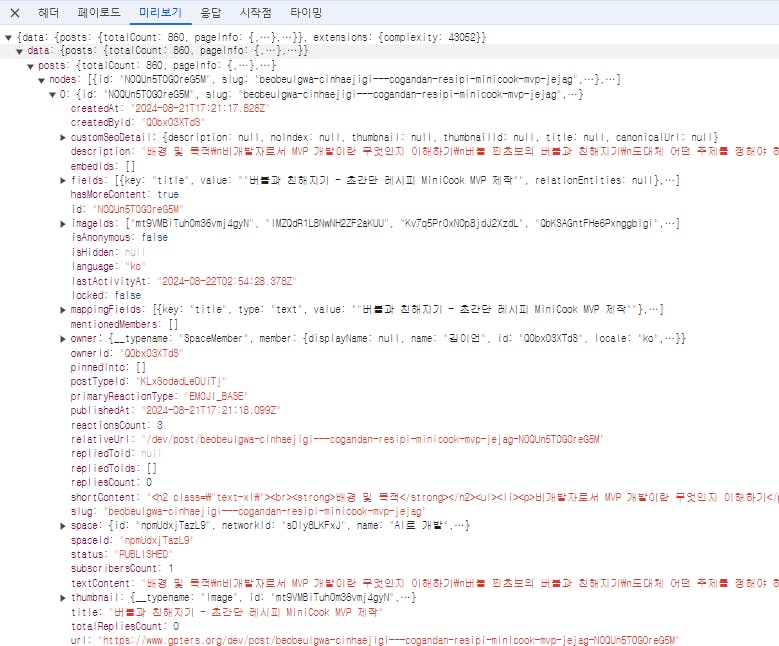Screen dimensions: 779x646
Task: Expand the owner object
Action: pos(63,338)
